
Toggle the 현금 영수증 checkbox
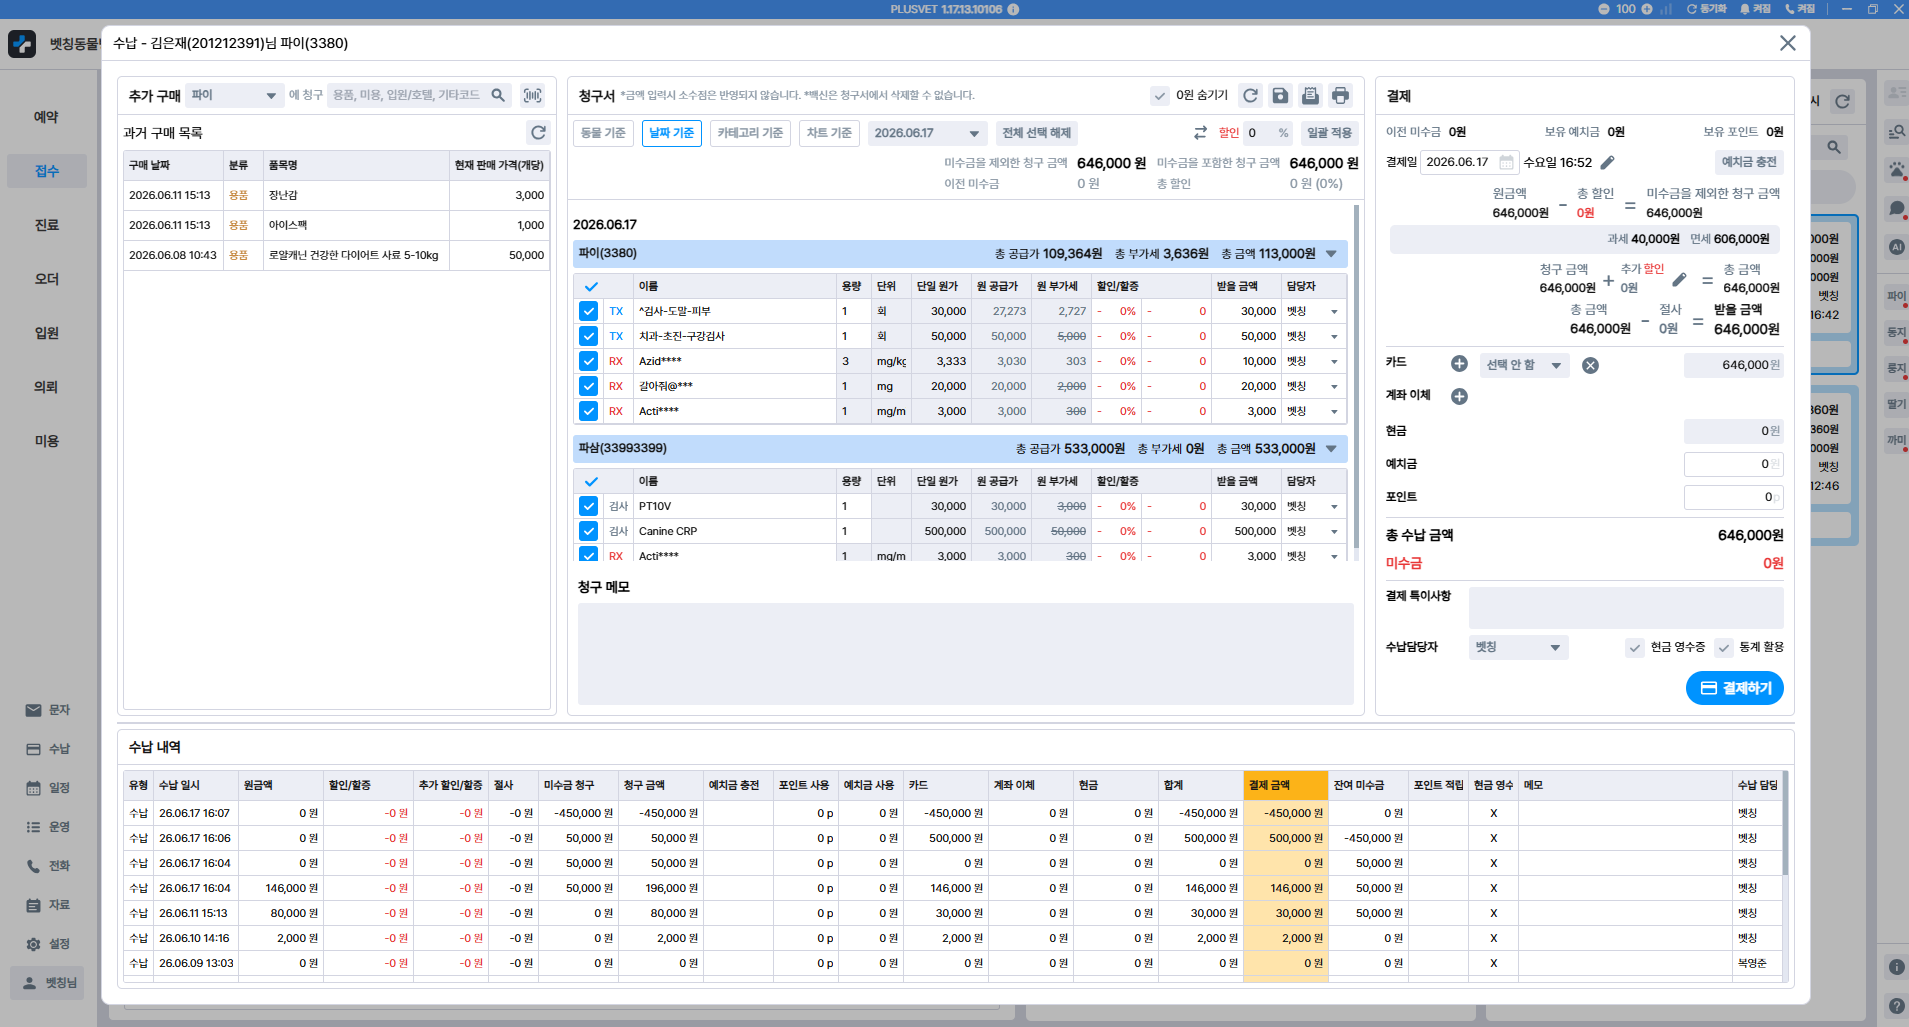coord(1635,647)
